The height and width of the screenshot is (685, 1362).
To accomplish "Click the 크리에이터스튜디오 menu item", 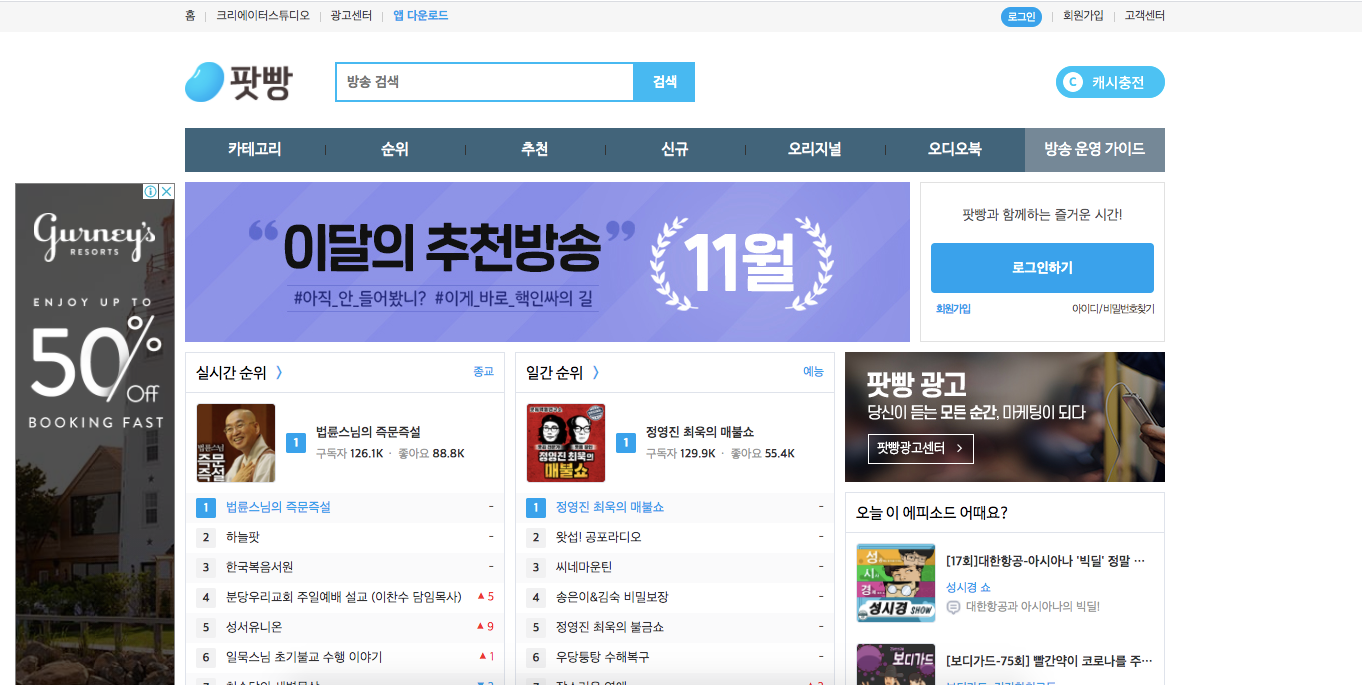I will coord(261,15).
